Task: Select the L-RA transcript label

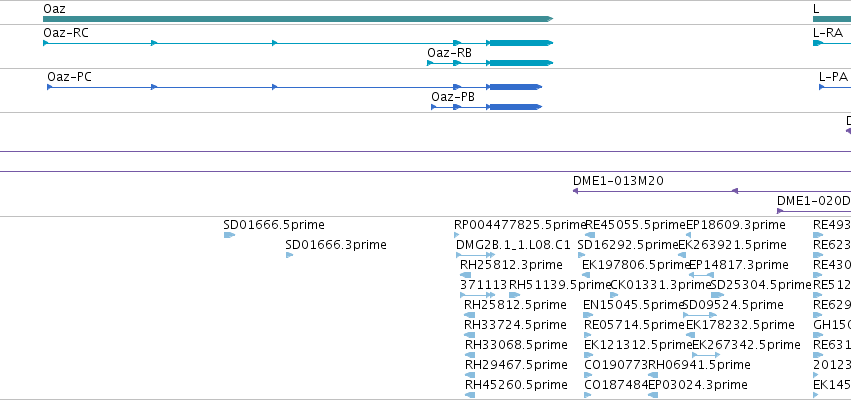Action: [x=828, y=33]
